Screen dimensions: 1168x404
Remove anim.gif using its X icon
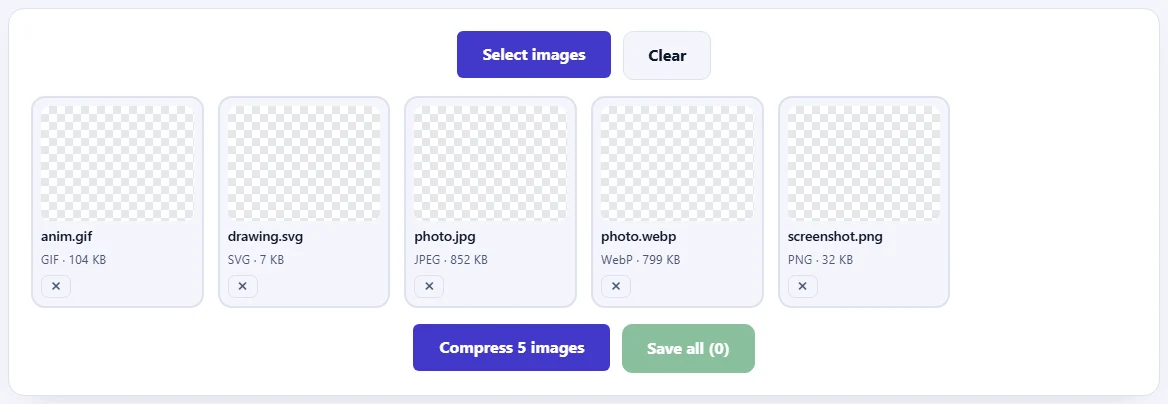(x=56, y=286)
